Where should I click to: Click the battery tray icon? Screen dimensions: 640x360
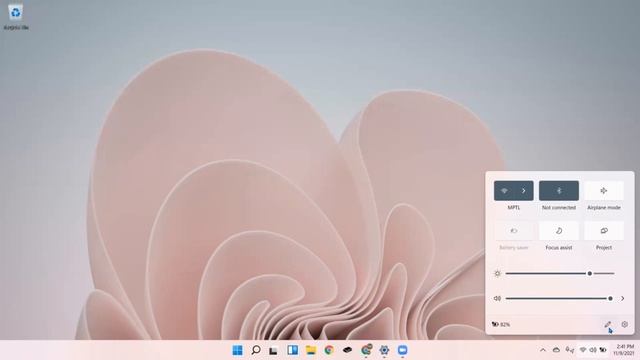(x=603, y=350)
